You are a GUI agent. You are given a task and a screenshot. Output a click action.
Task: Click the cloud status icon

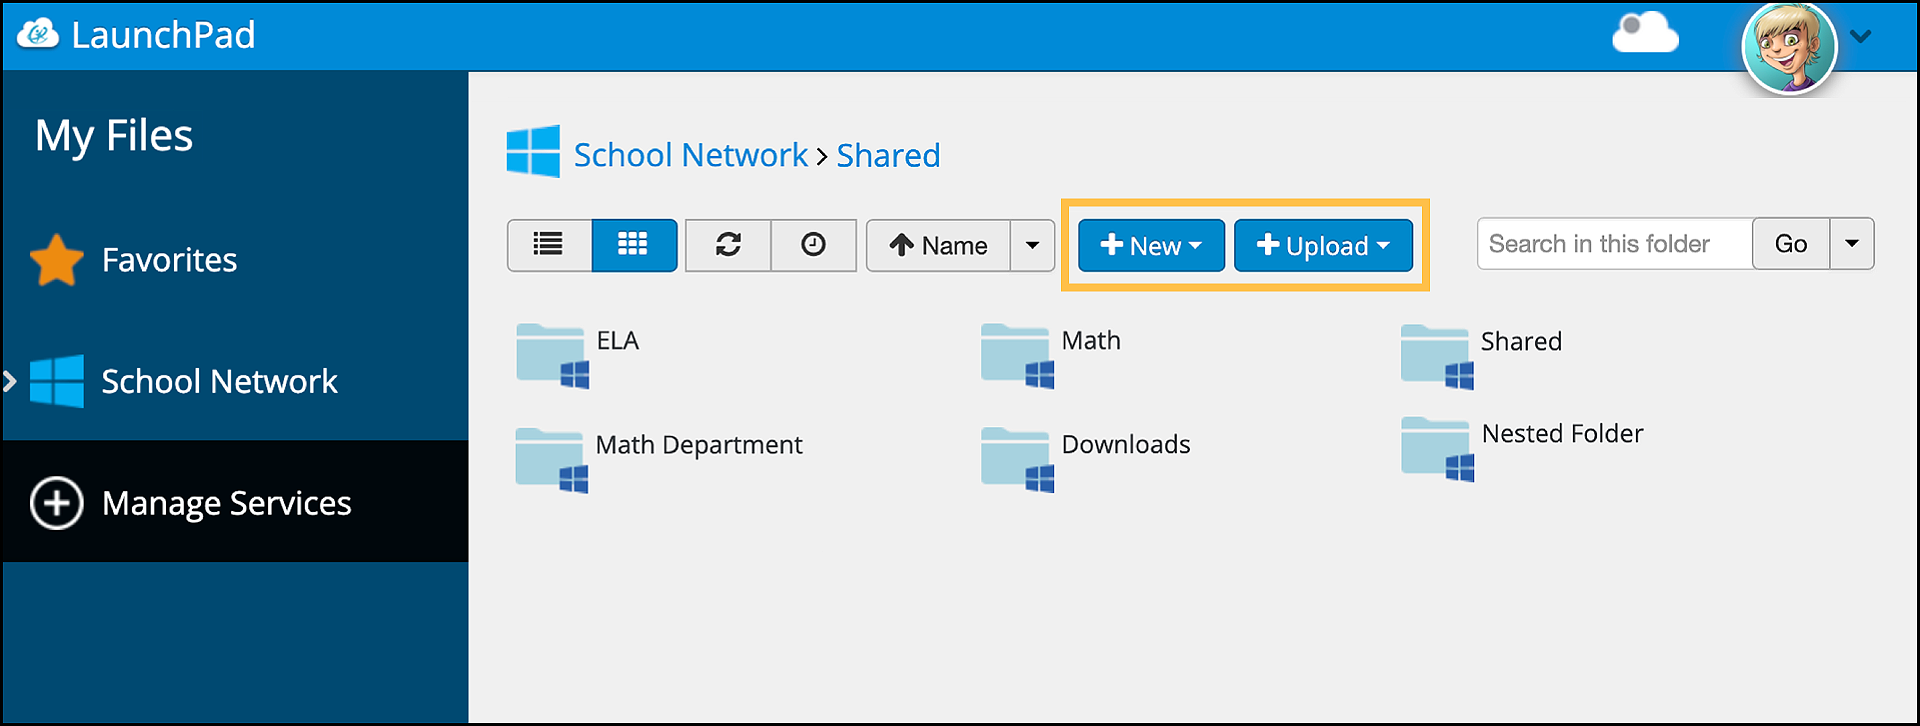click(x=1645, y=35)
